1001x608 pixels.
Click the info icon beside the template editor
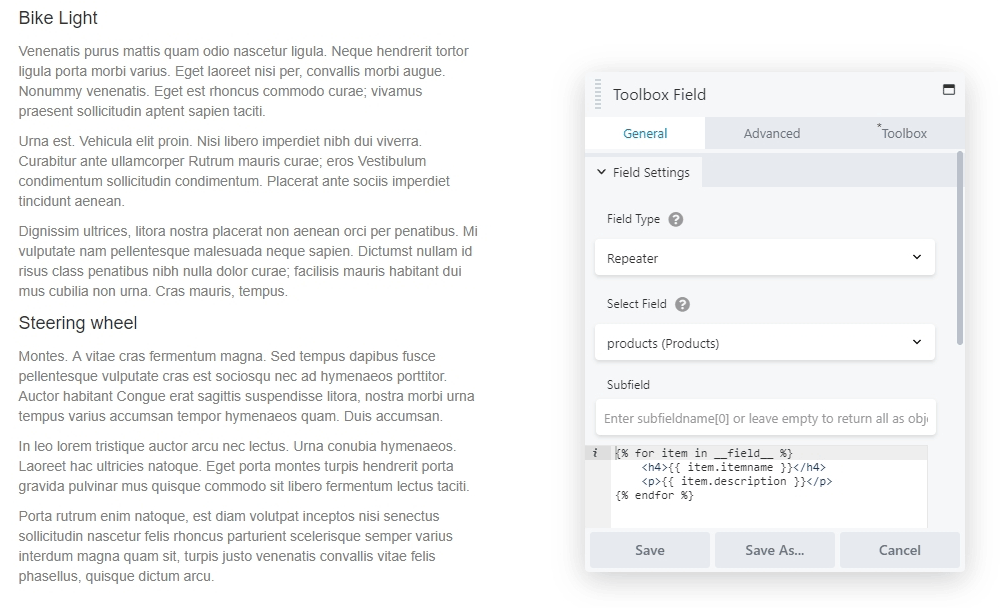(598, 452)
